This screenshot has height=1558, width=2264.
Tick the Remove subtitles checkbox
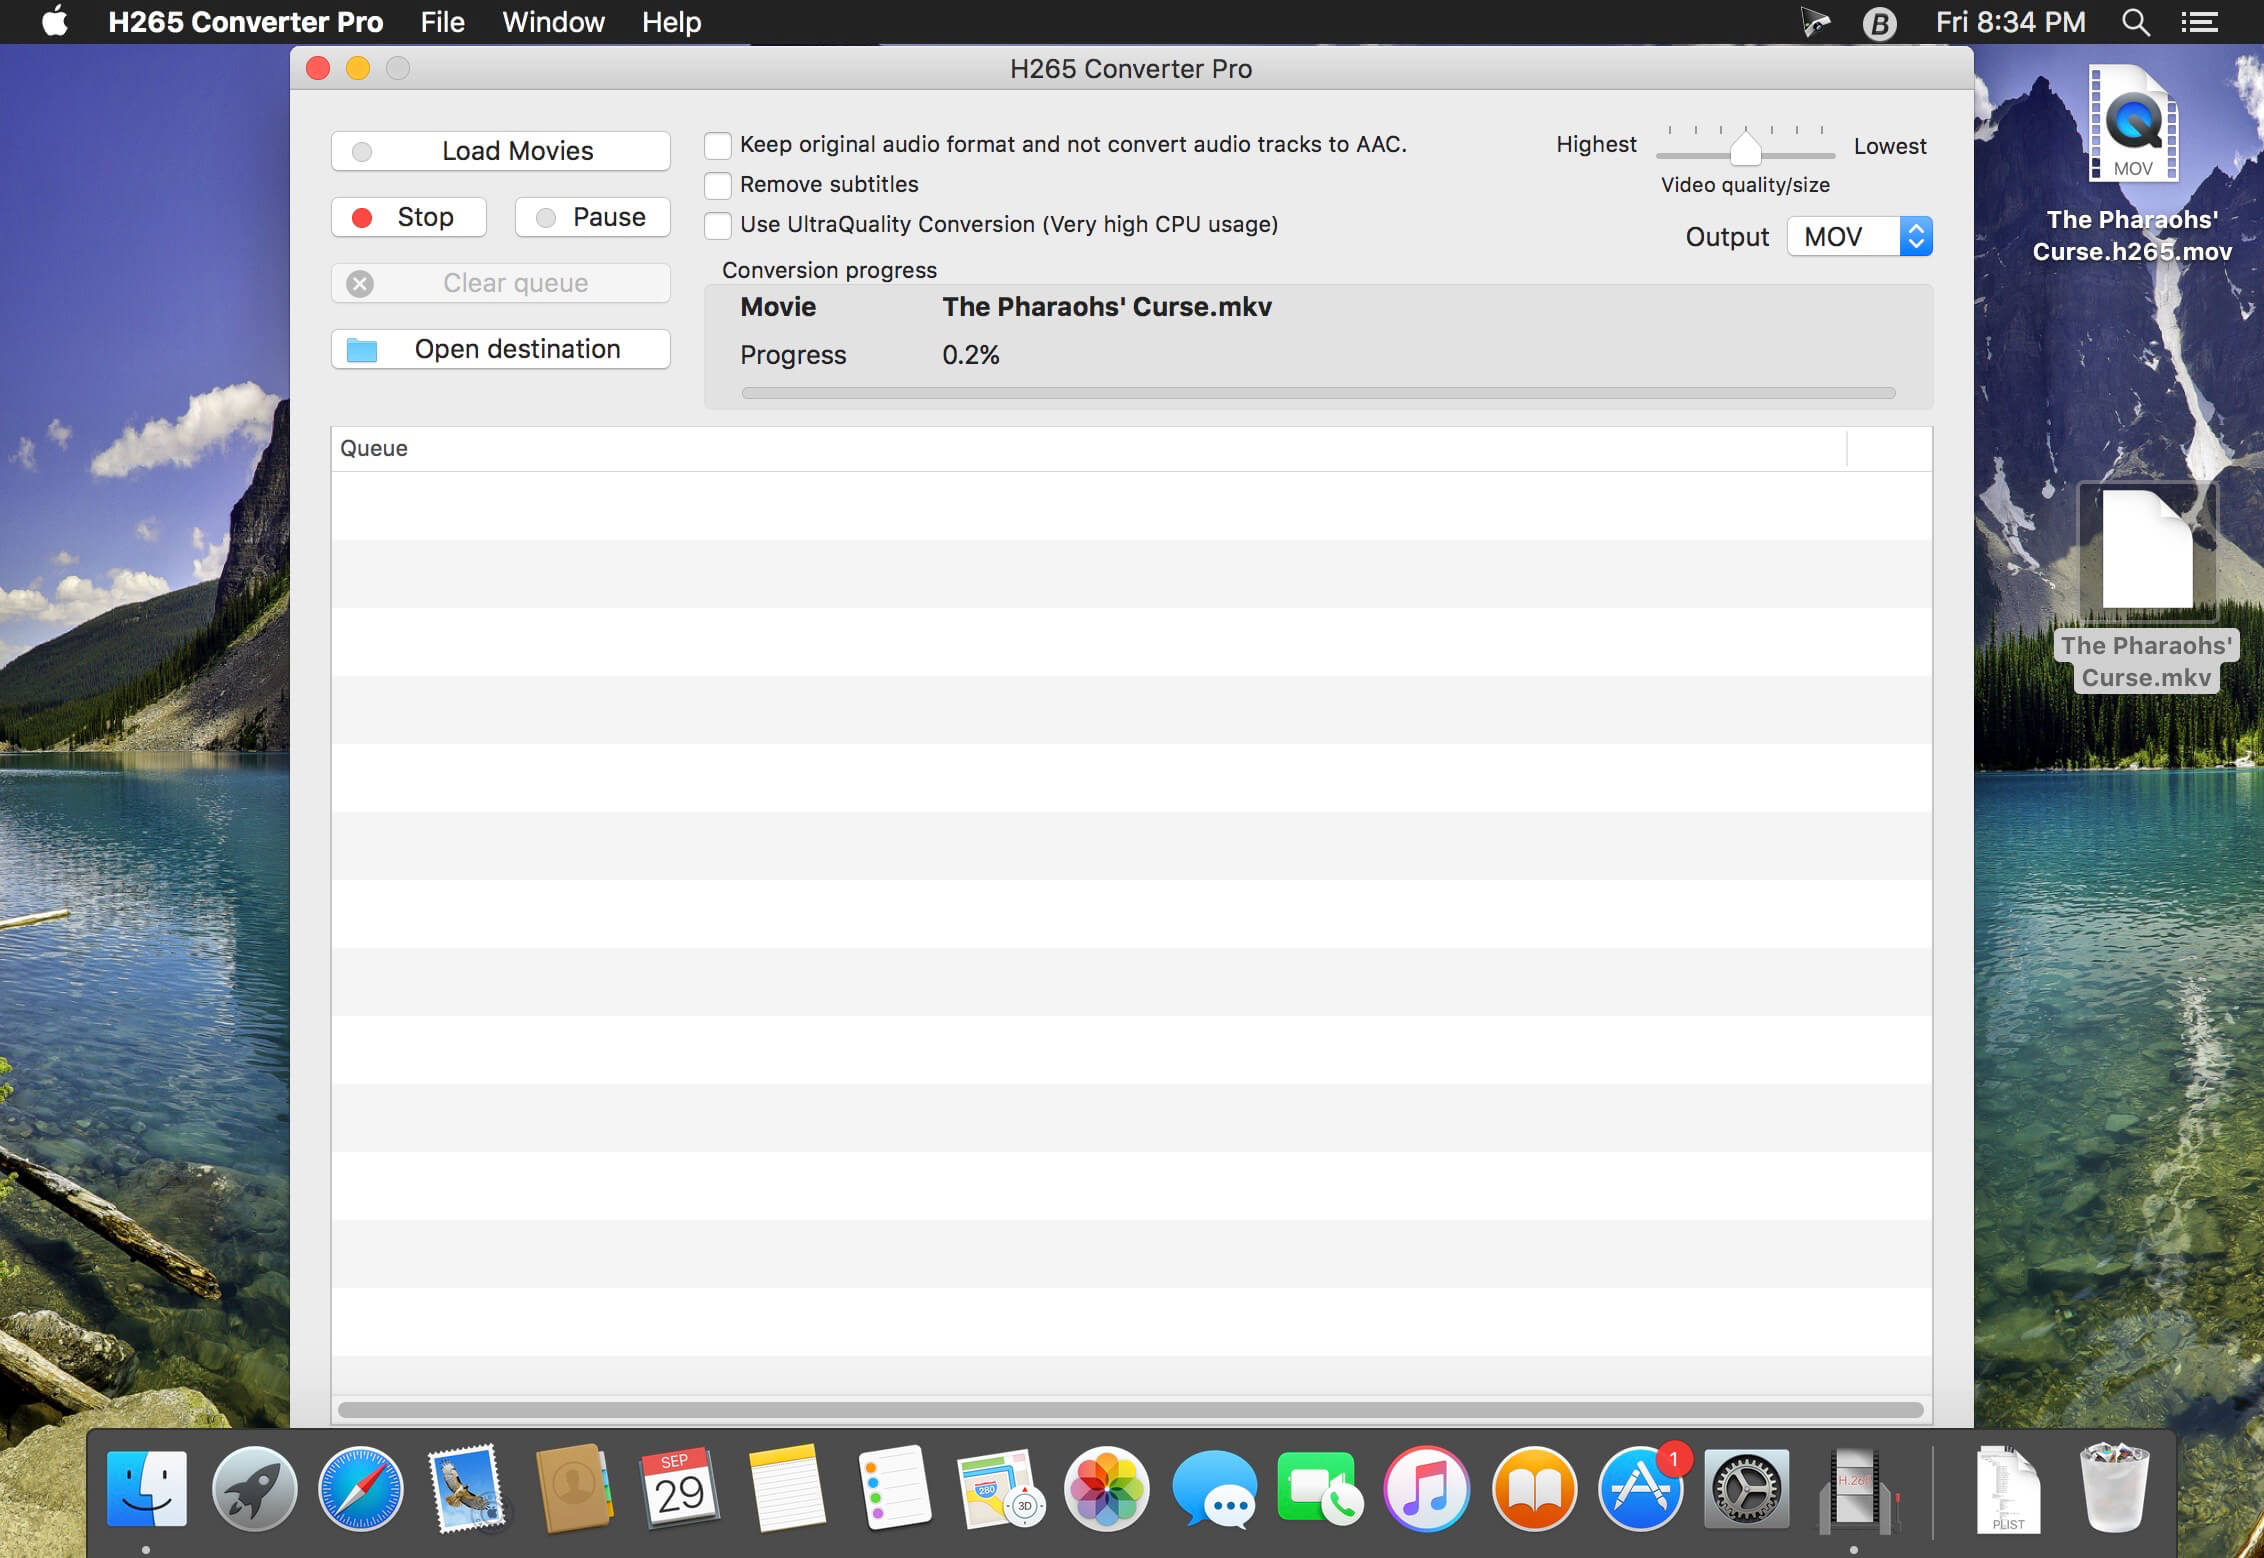(x=718, y=186)
